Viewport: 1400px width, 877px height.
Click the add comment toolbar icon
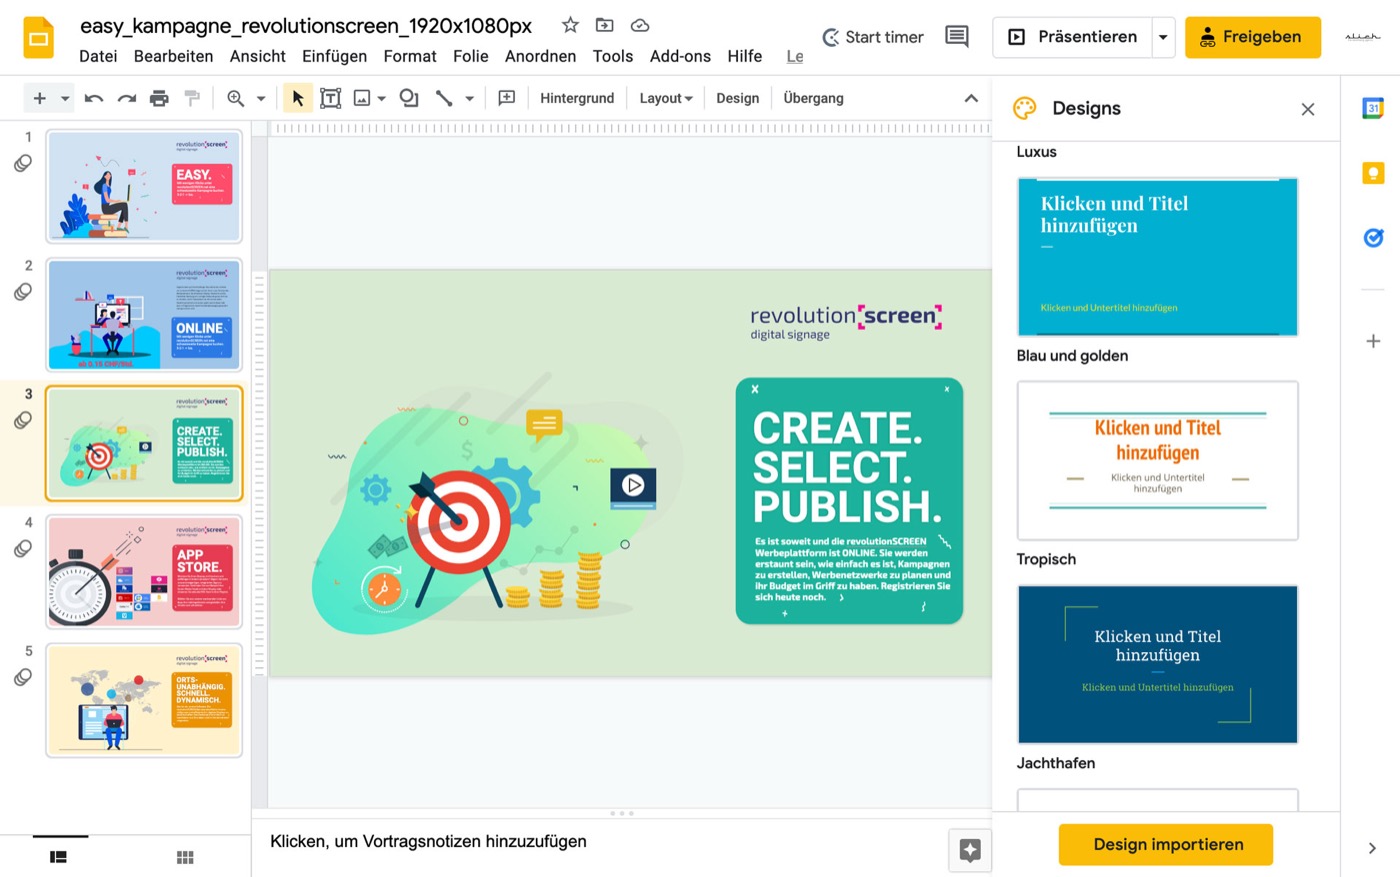(x=507, y=98)
